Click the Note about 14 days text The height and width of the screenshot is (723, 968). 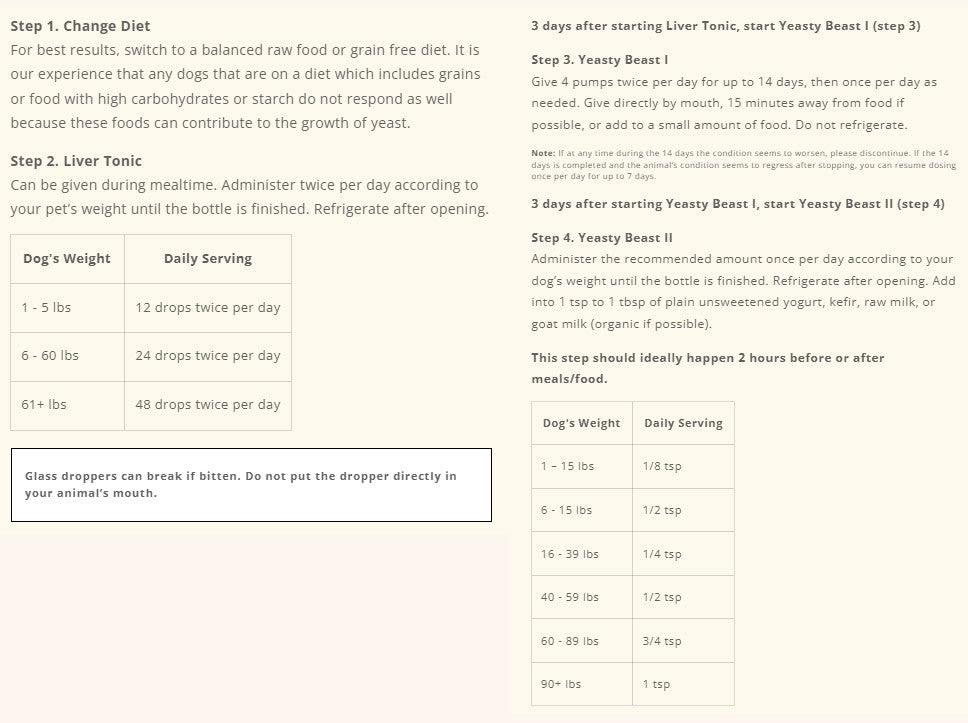pyautogui.click(x=743, y=164)
